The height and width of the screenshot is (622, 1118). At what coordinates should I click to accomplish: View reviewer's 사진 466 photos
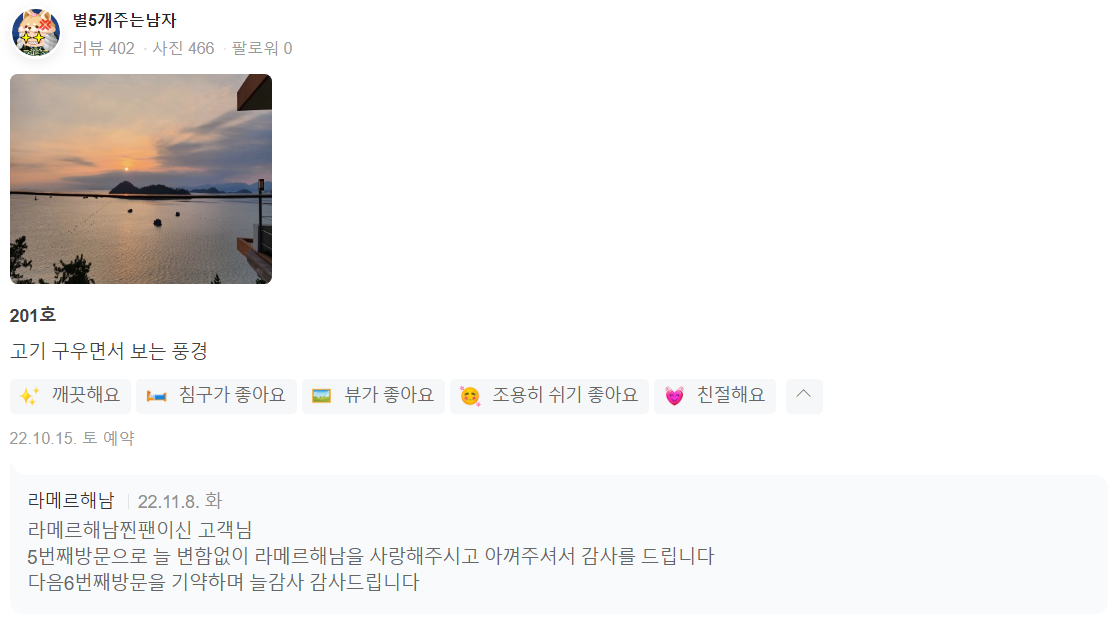[183, 49]
